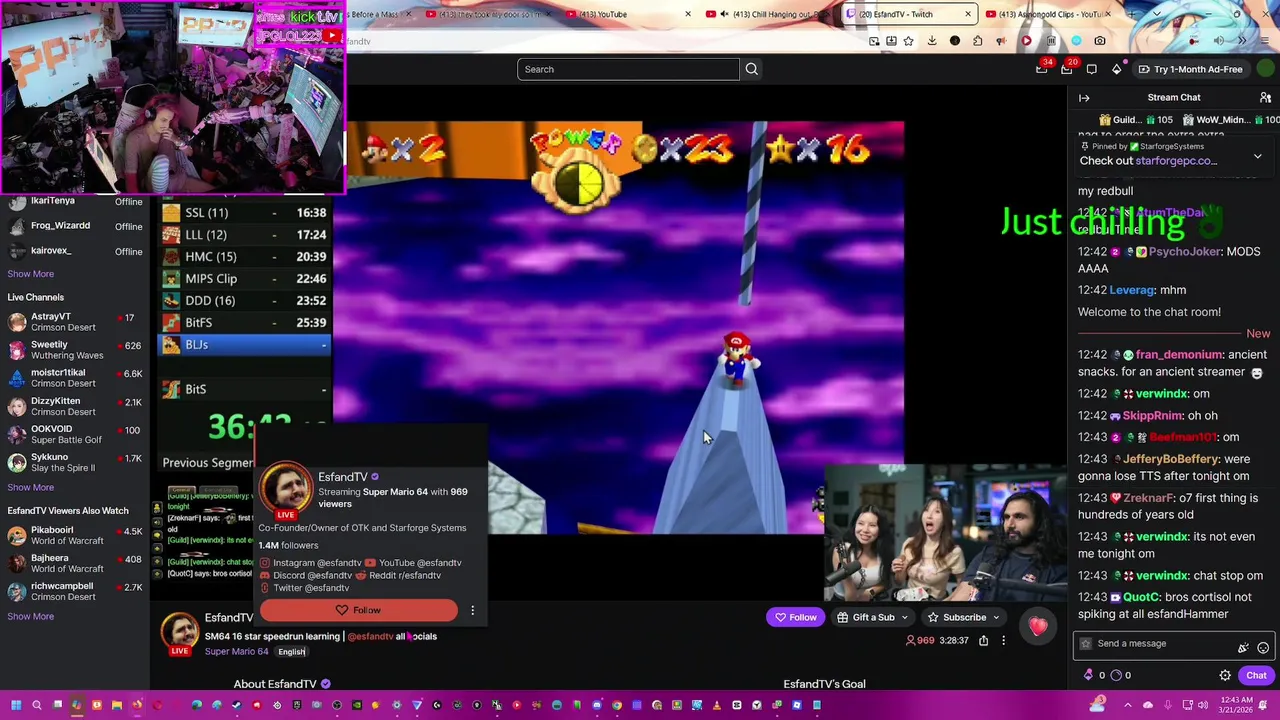Show More offline followed channels
1280x720 pixels.
click(31, 274)
